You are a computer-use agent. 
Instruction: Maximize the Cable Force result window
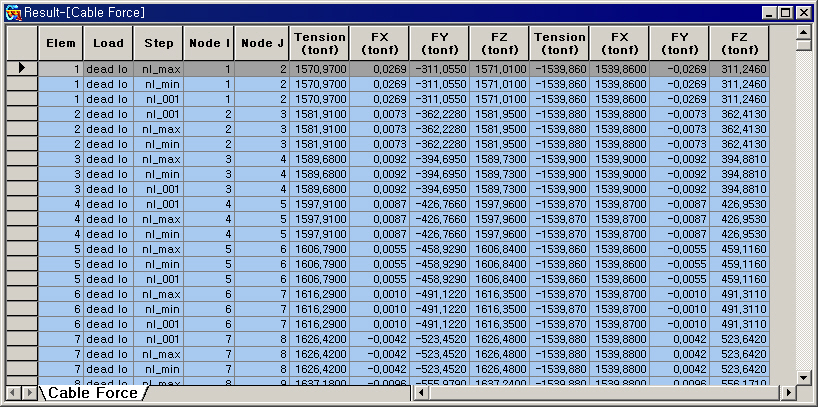[784, 12]
